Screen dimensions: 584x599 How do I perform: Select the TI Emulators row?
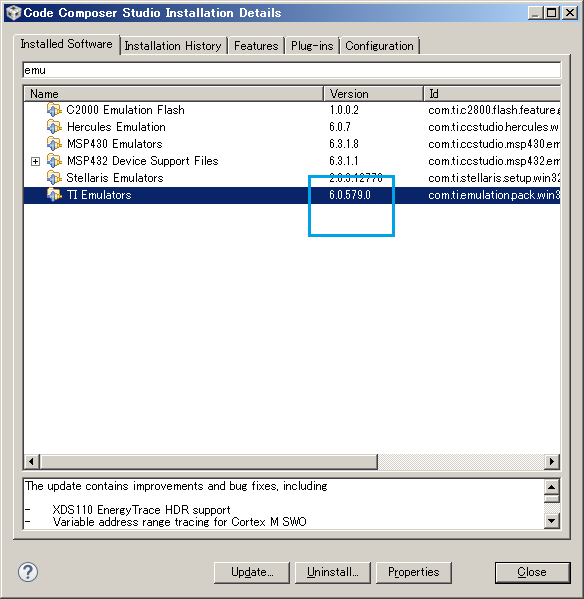pyautogui.click(x=292, y=195)
